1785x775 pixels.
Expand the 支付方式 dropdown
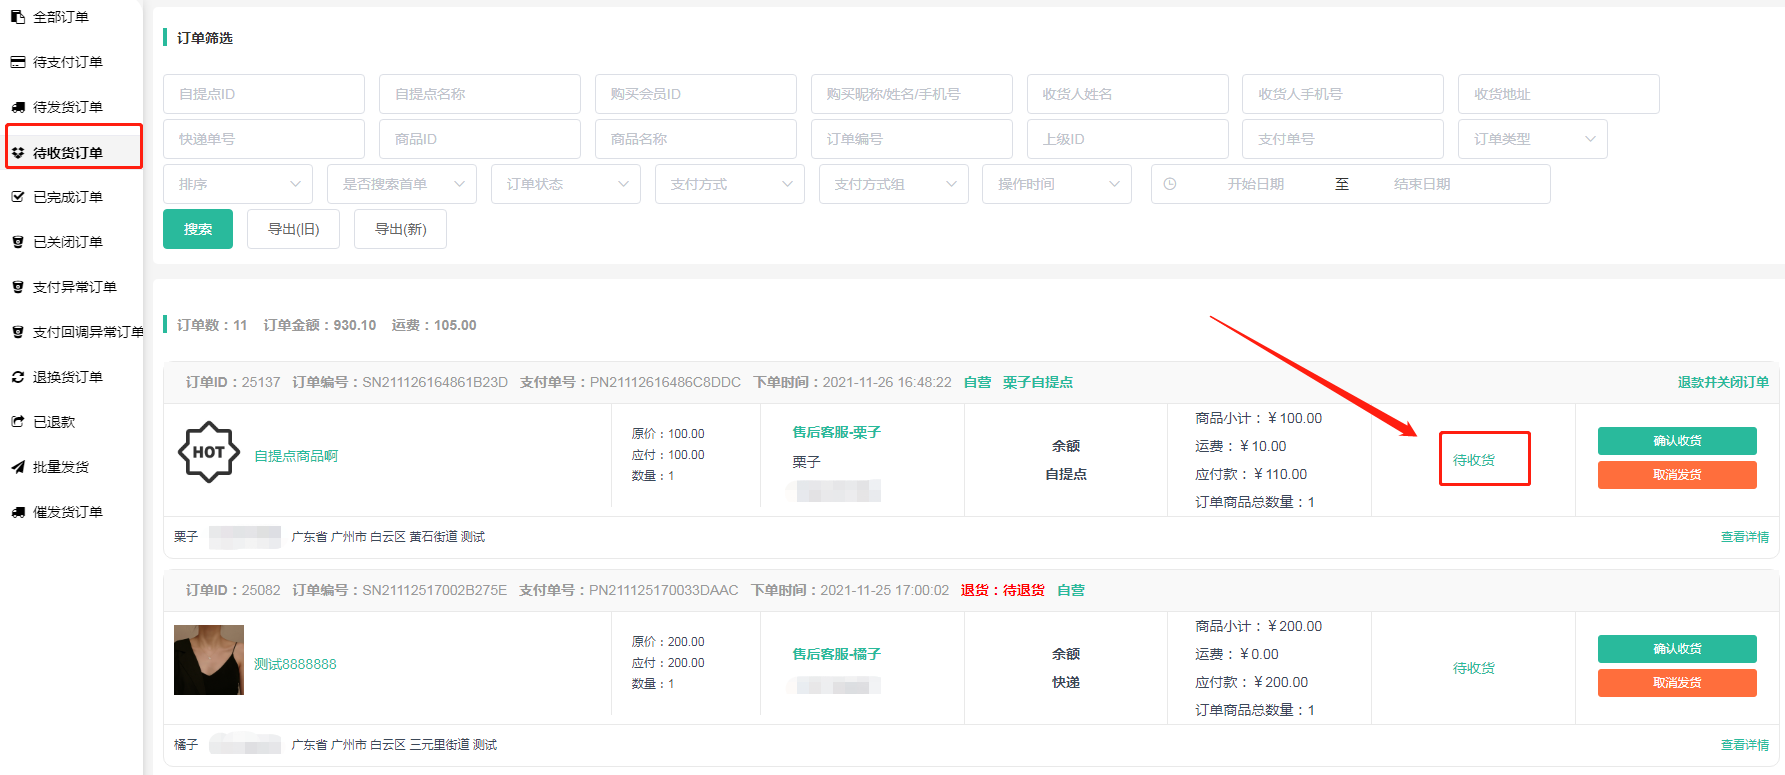pos(730,184)
